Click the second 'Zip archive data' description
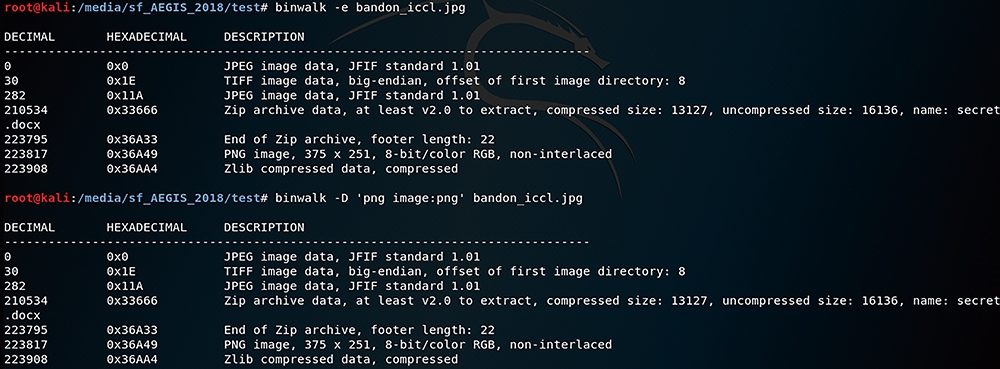Image resolution: width=1000 pixels, height=369 pixels. (x=612, y=300)
